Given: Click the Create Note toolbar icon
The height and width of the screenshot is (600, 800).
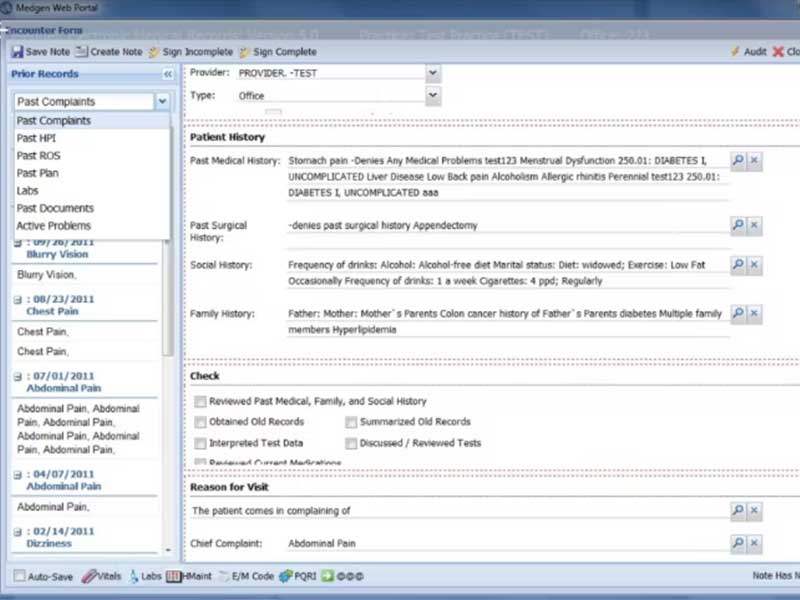Looking at the screenshot, I should (x=82, y=52).
